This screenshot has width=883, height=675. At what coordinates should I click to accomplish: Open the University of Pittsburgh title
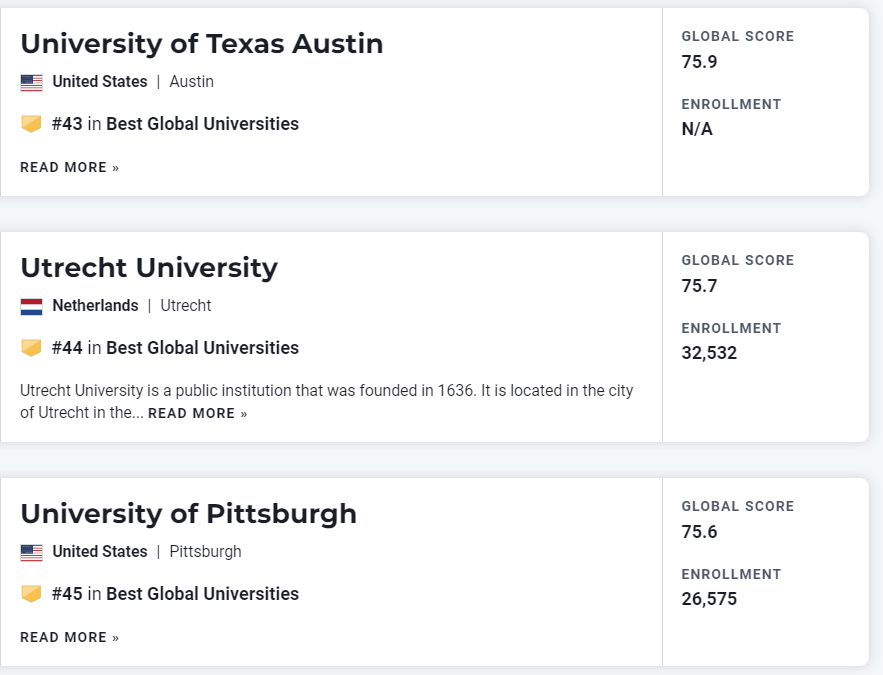click(188, 514)
